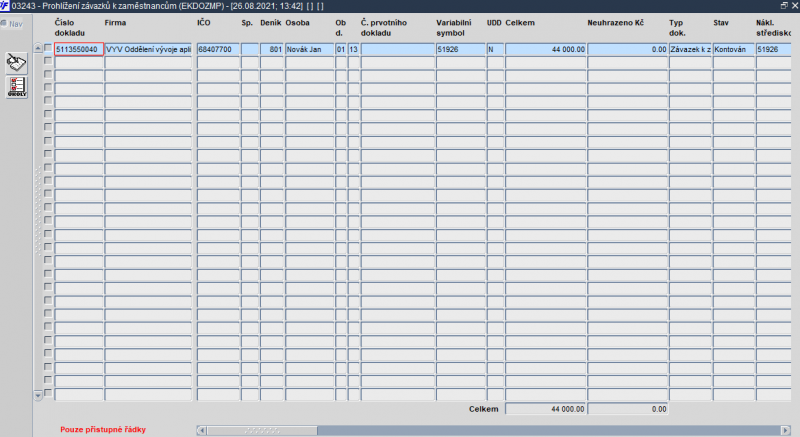Select the Osoba cell Novák Jan

pos(309,49)
